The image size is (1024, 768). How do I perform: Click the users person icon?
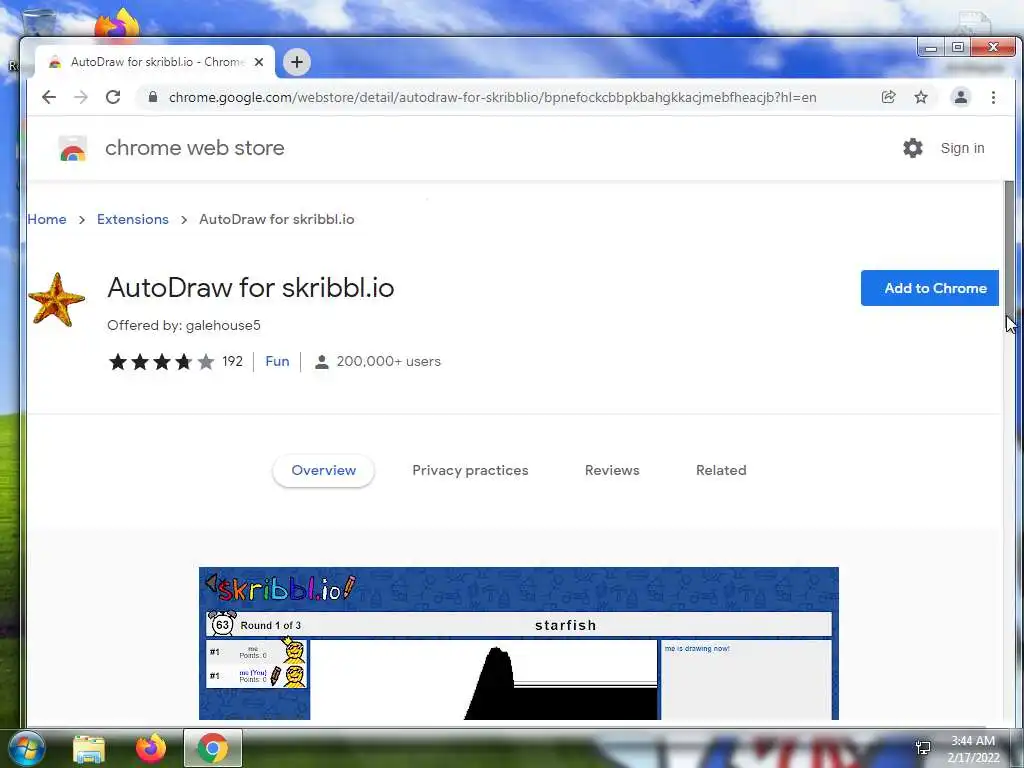pos(321,362)
